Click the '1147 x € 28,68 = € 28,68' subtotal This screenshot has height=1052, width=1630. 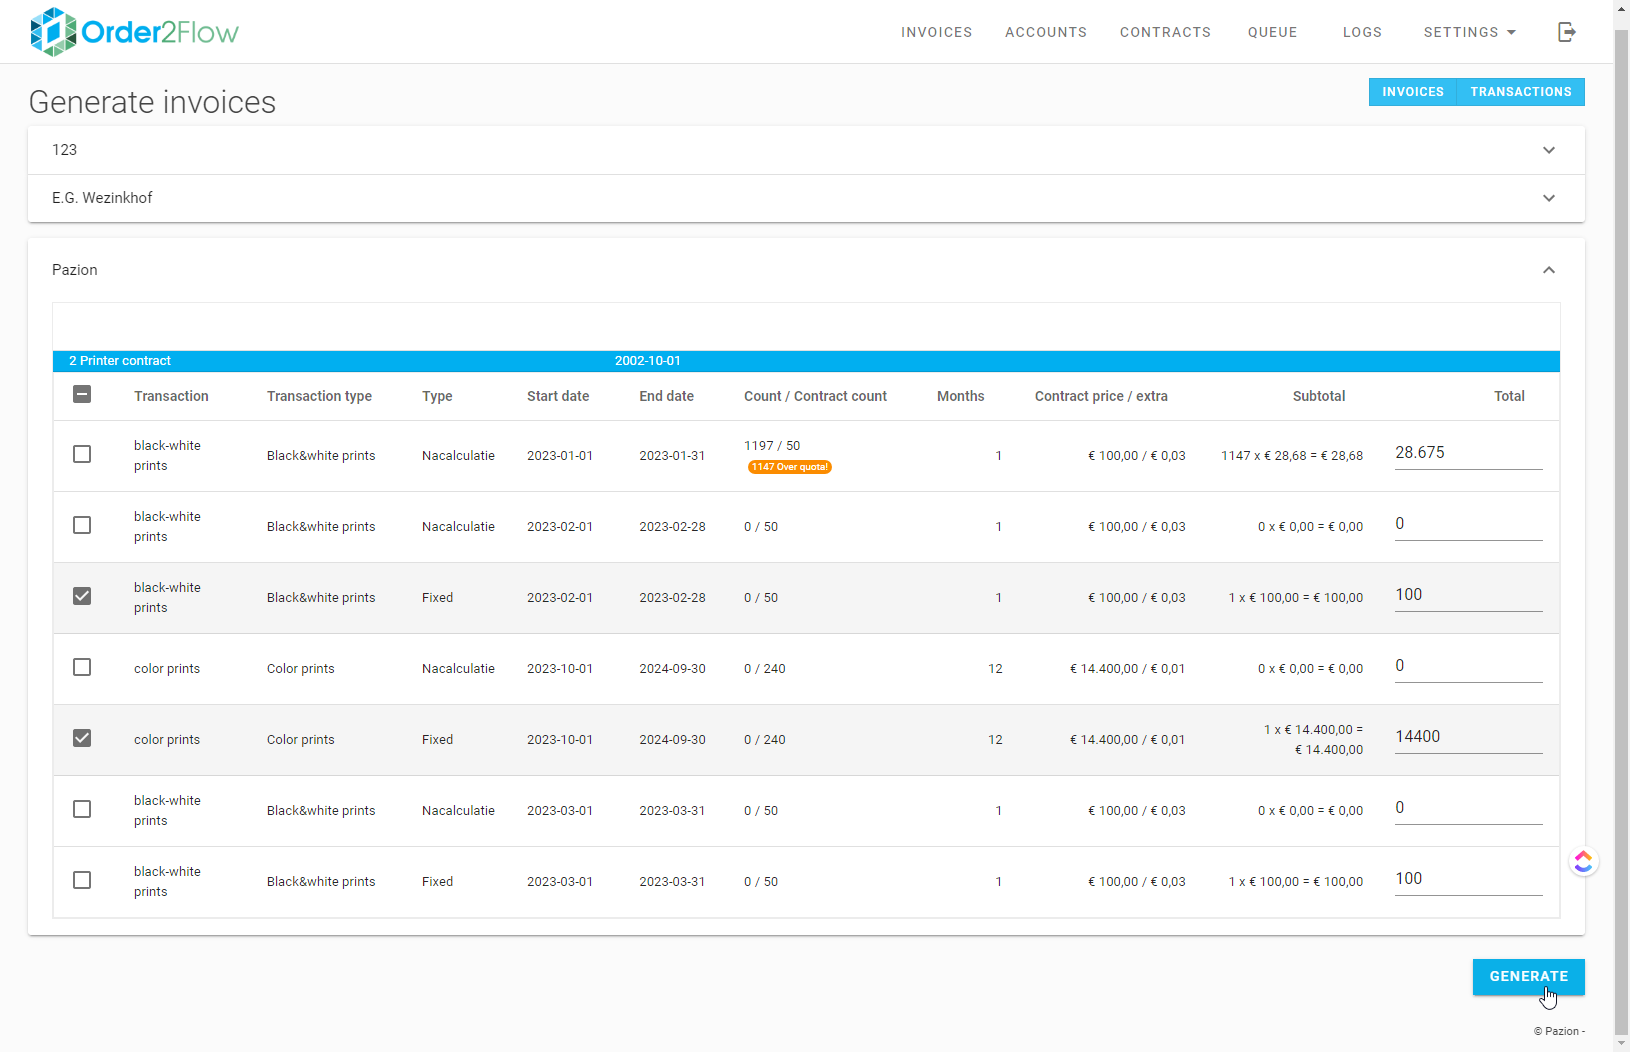[x=1291, y=456]
